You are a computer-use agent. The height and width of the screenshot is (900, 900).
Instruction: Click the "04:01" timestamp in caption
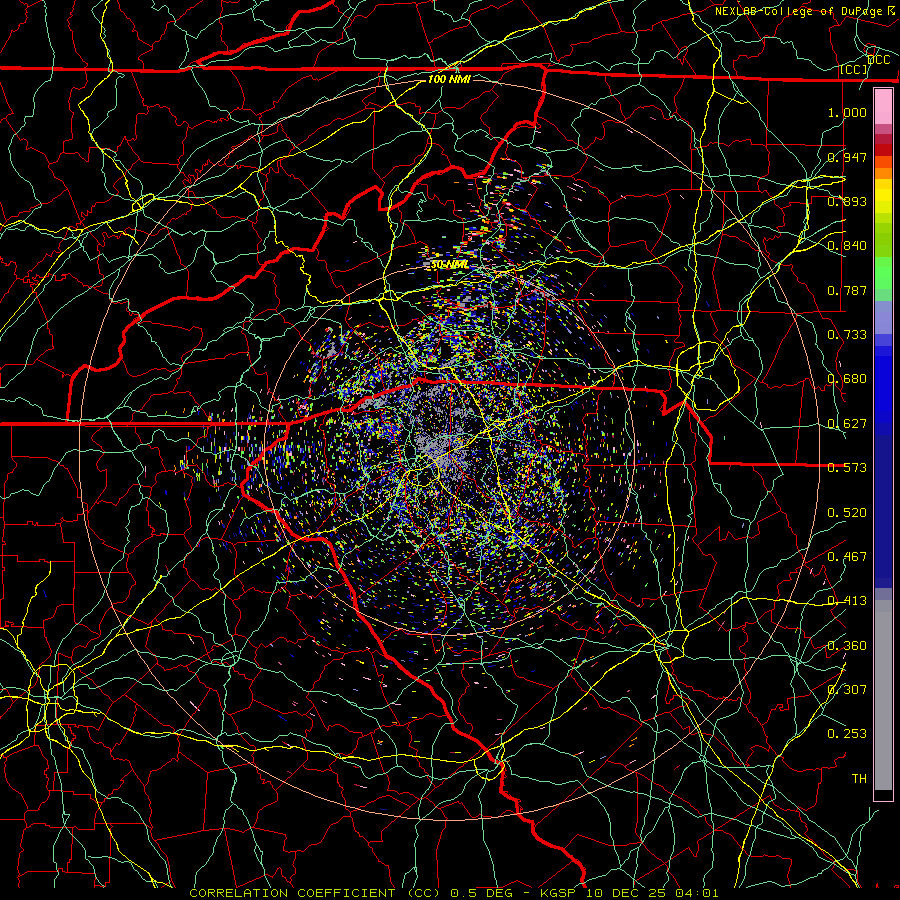(697, 893)
